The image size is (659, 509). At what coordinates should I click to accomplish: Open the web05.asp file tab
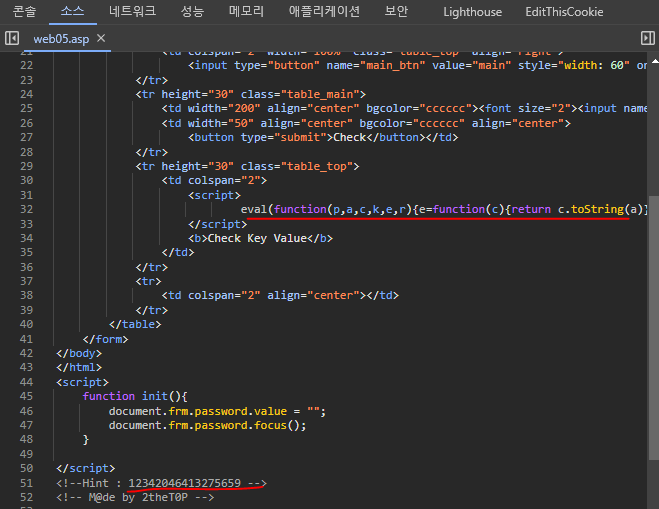pyautogui.click(x=61, y=39)
